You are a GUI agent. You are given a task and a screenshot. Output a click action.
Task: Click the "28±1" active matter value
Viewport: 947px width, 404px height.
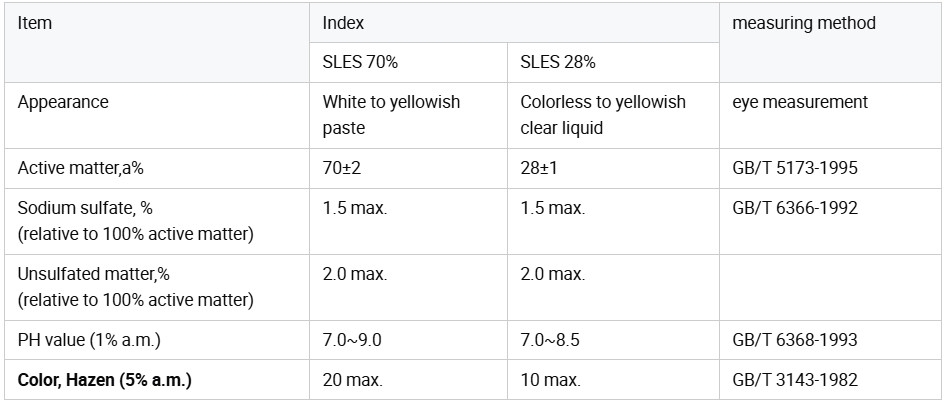[539, 168]
